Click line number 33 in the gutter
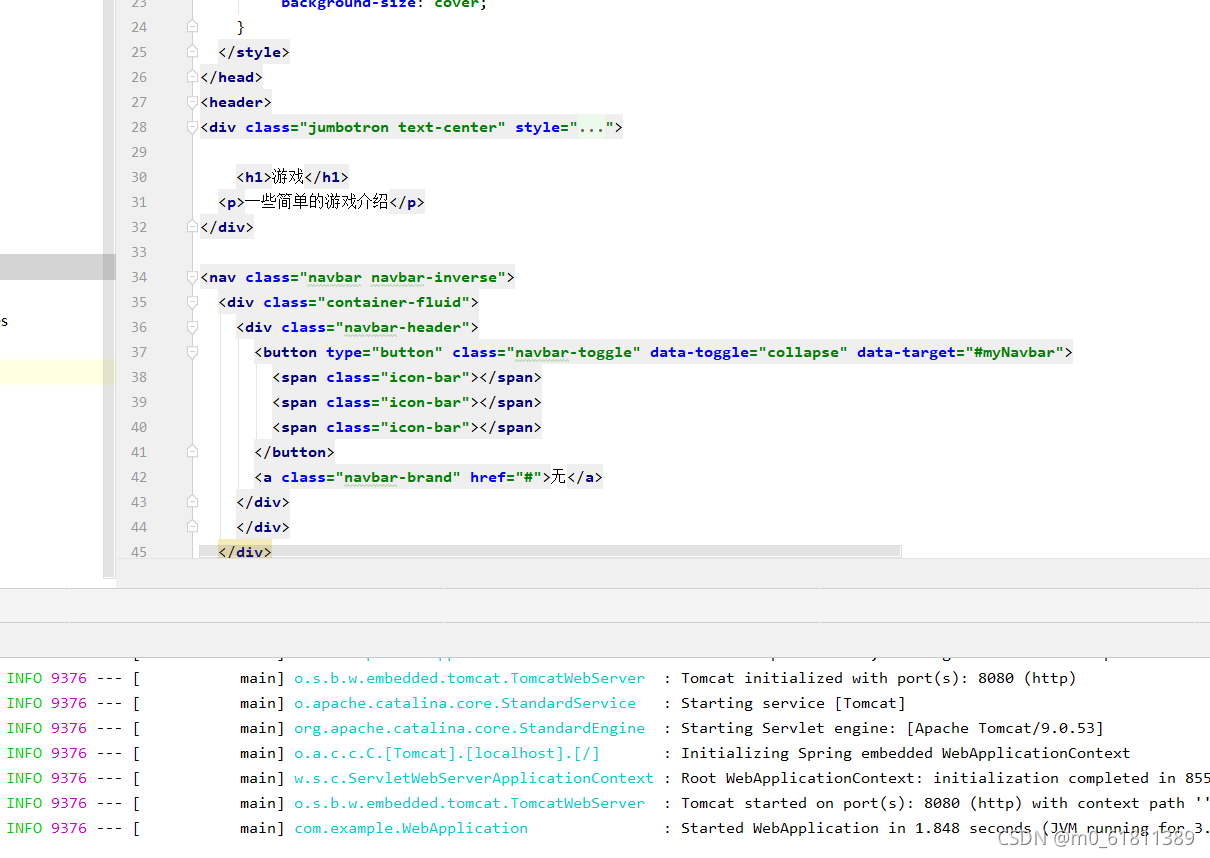 (x=139, y=252)
